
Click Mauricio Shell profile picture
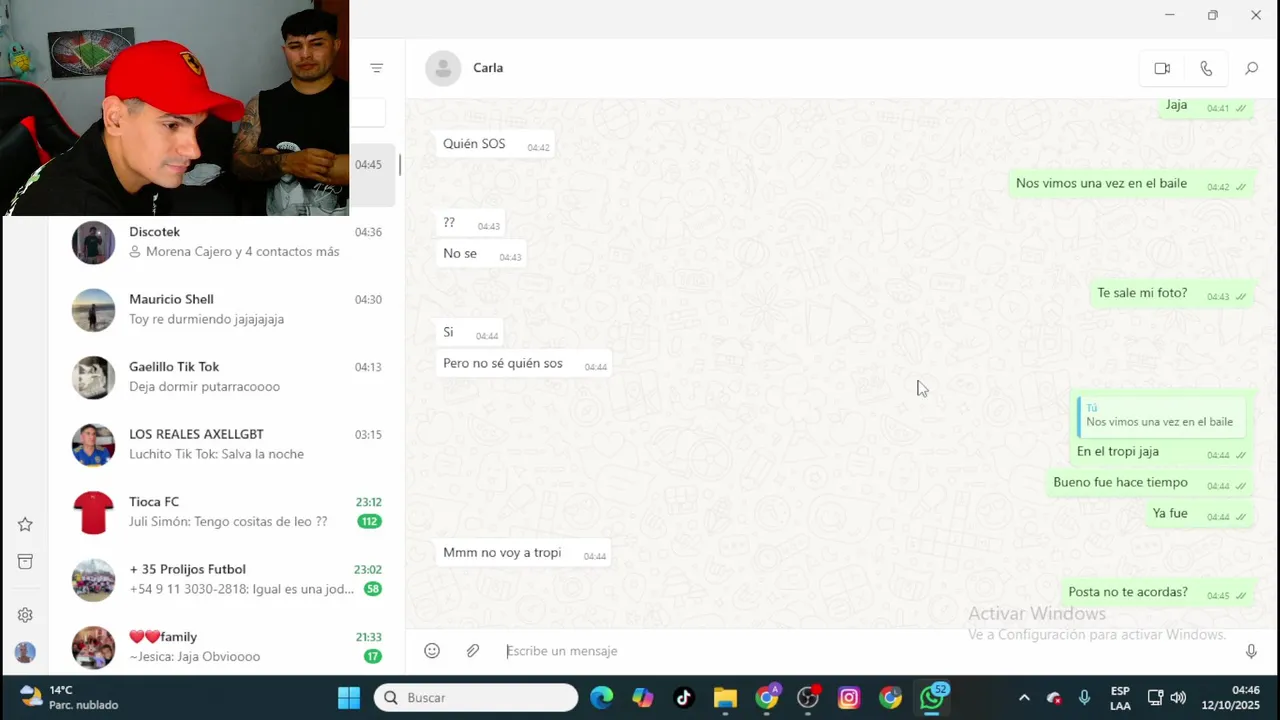[93, 310]
